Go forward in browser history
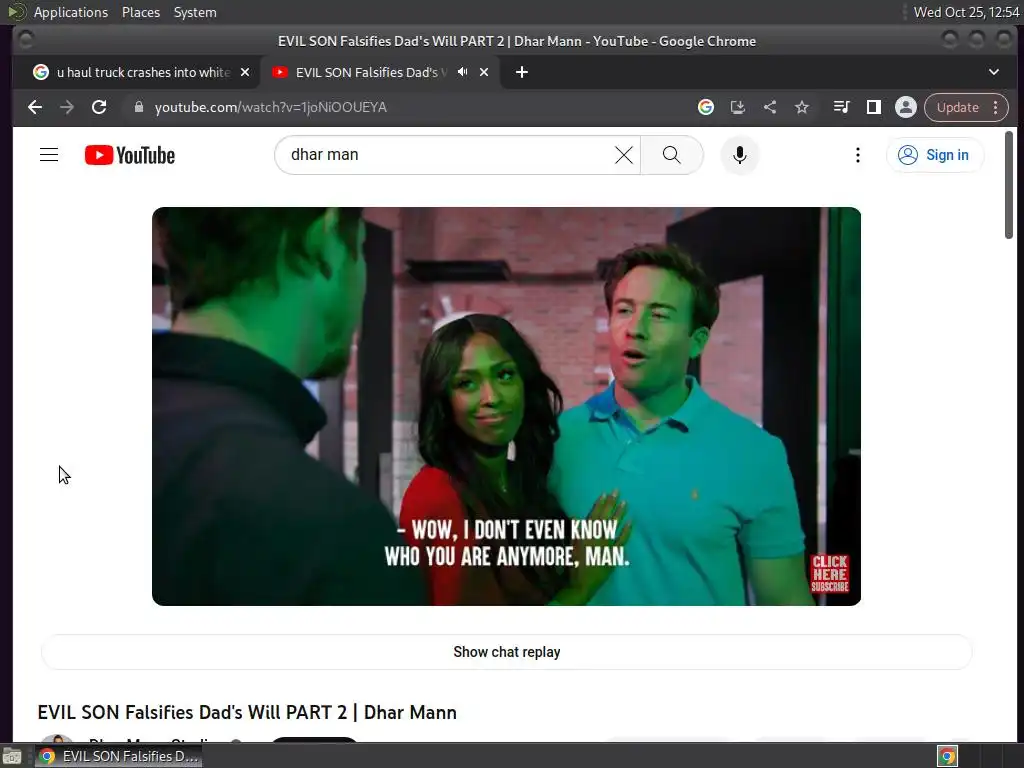 pyautogui.click(x=67, y=107)
